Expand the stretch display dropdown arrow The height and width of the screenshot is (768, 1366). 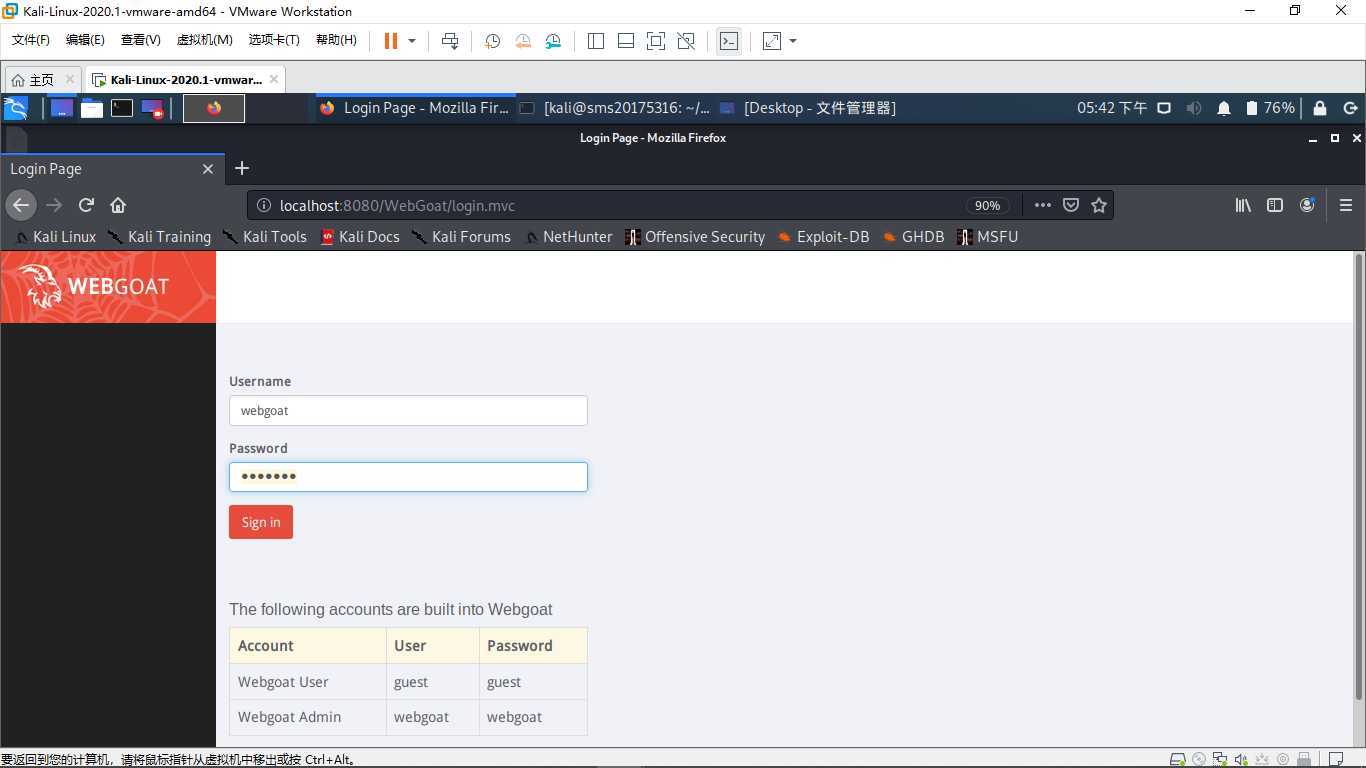point(793,41)
